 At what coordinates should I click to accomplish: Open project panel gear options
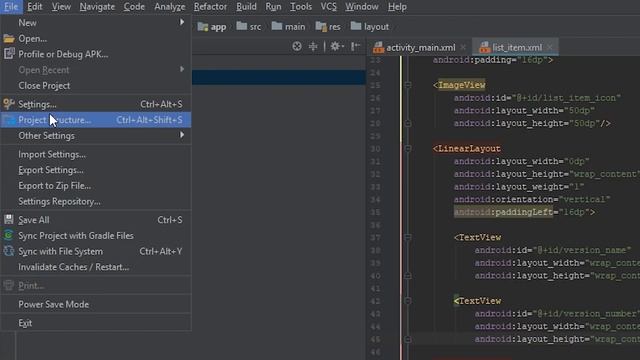336,47
